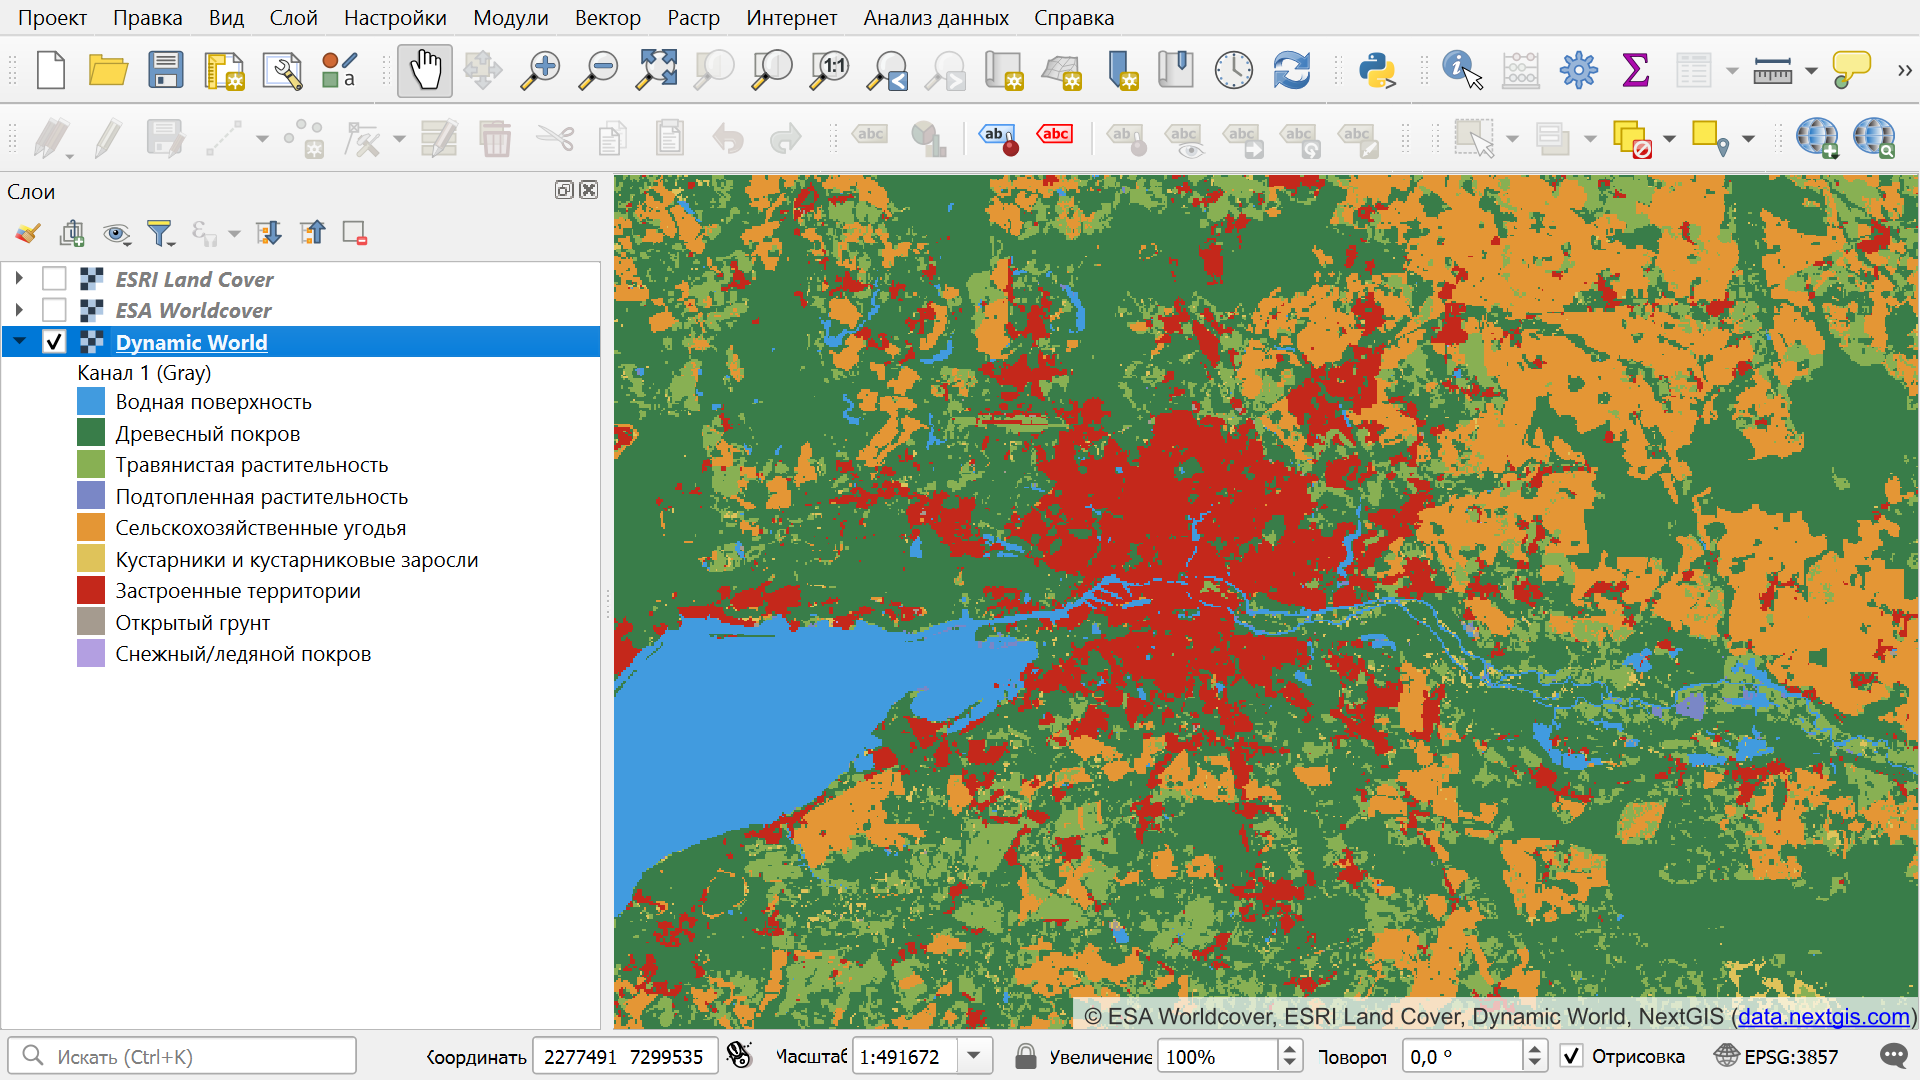This screenshot has height=1080, width=1920.
Task: Click the measure line ruler tool
Action: tap(1772, 71)
